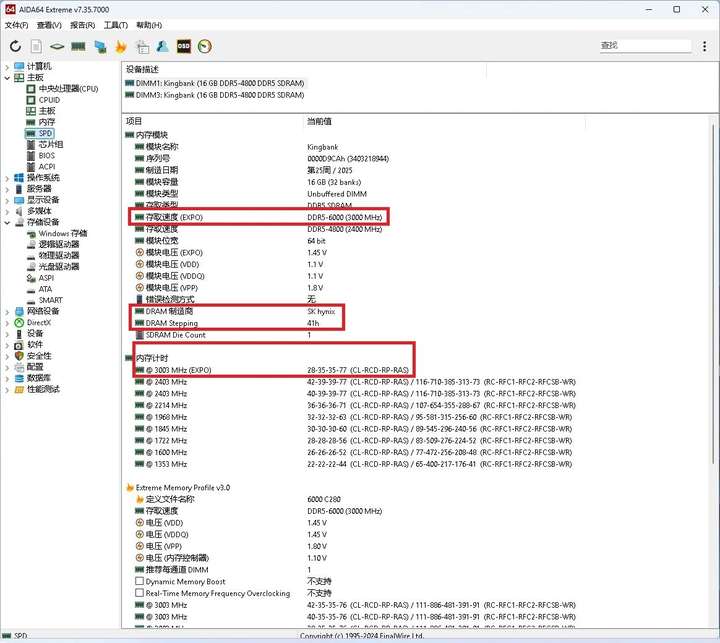Screen dimensions: 720x643
Task: Select the 芯片组 tree item
Action: (x=51, y=144)
